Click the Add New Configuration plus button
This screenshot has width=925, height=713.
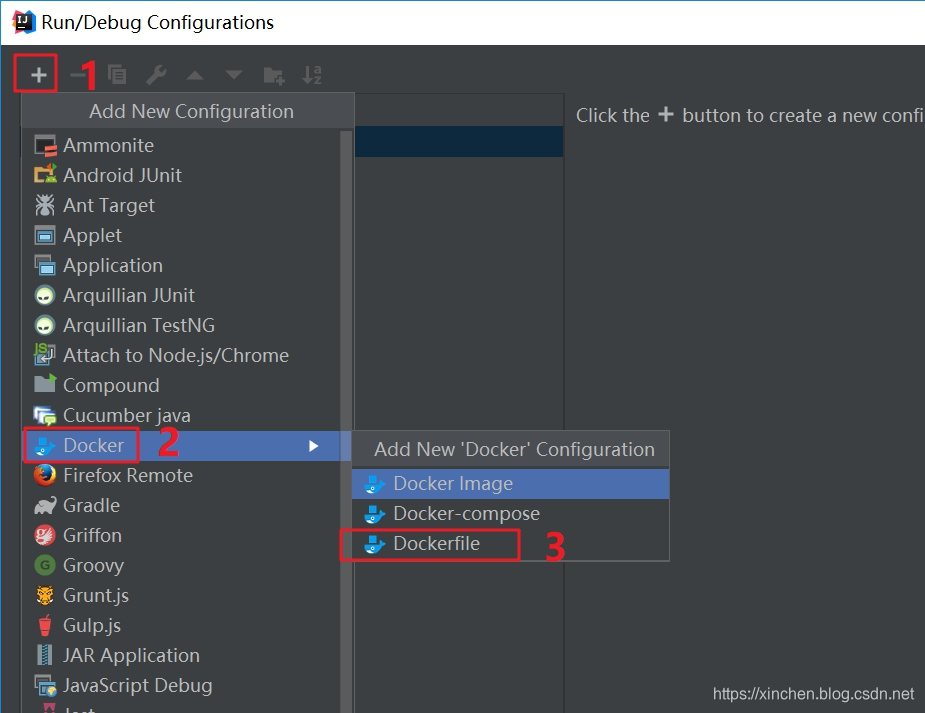(x=38, y=75)
